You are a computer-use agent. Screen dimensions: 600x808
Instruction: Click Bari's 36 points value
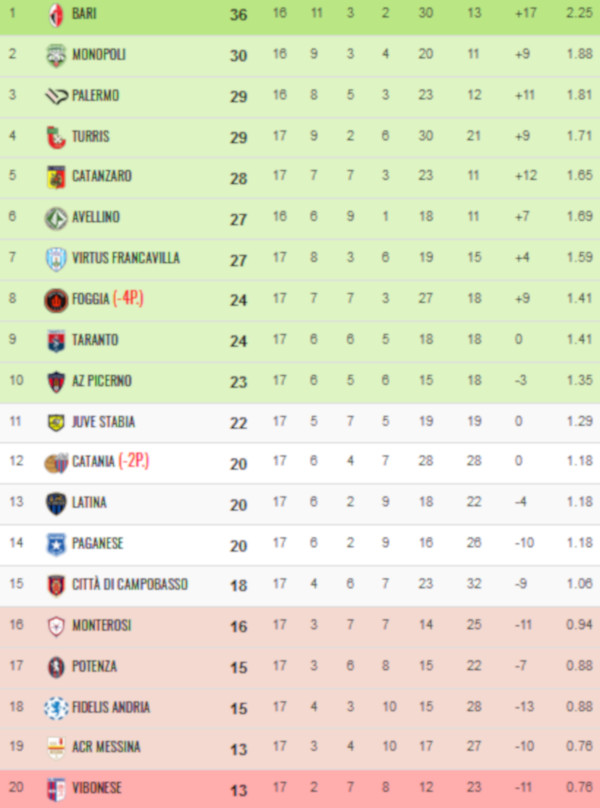[x=238, y=14]
